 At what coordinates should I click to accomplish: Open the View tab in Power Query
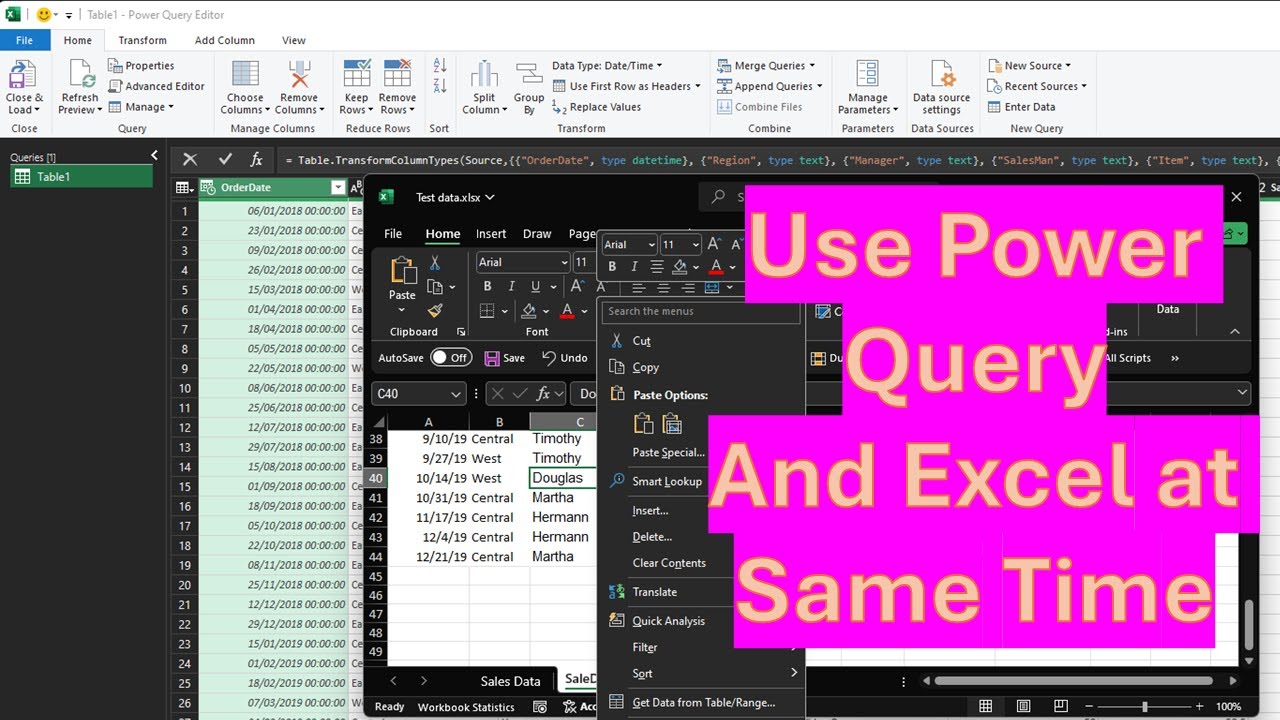pyautogui.click(x=294, y=40)
